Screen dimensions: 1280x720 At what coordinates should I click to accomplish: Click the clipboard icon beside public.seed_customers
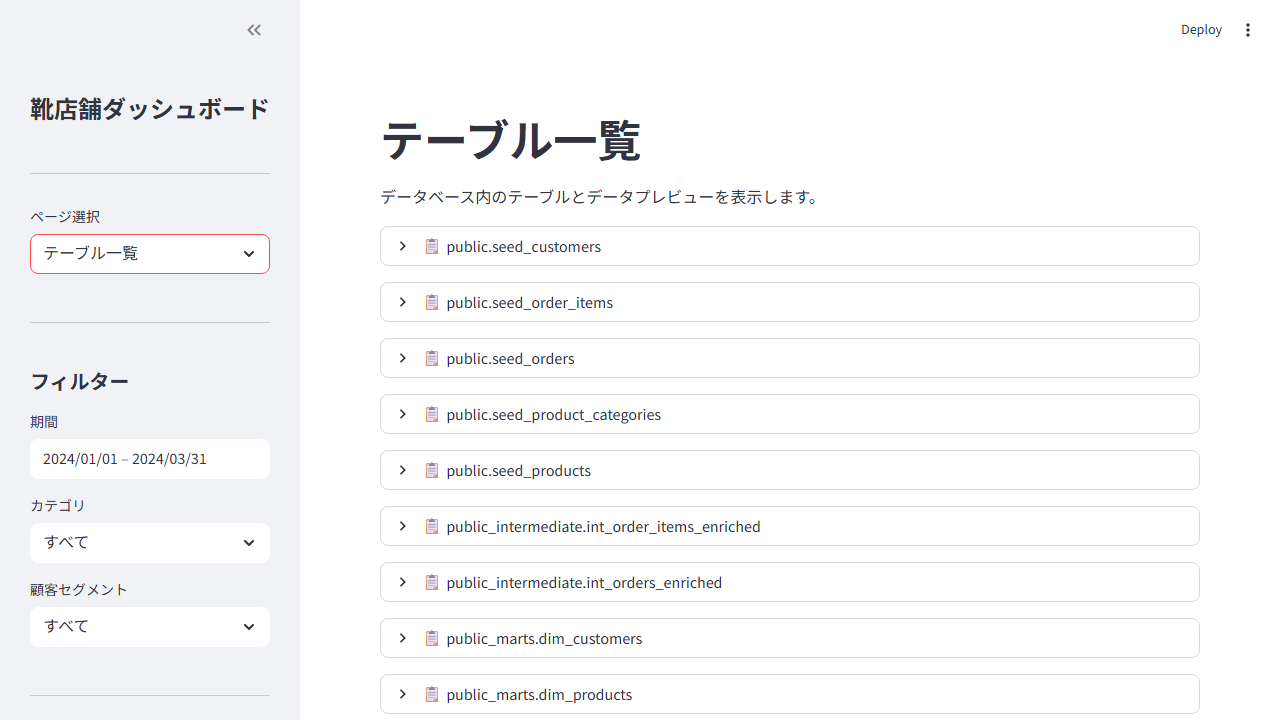click(x=432, y=246)
